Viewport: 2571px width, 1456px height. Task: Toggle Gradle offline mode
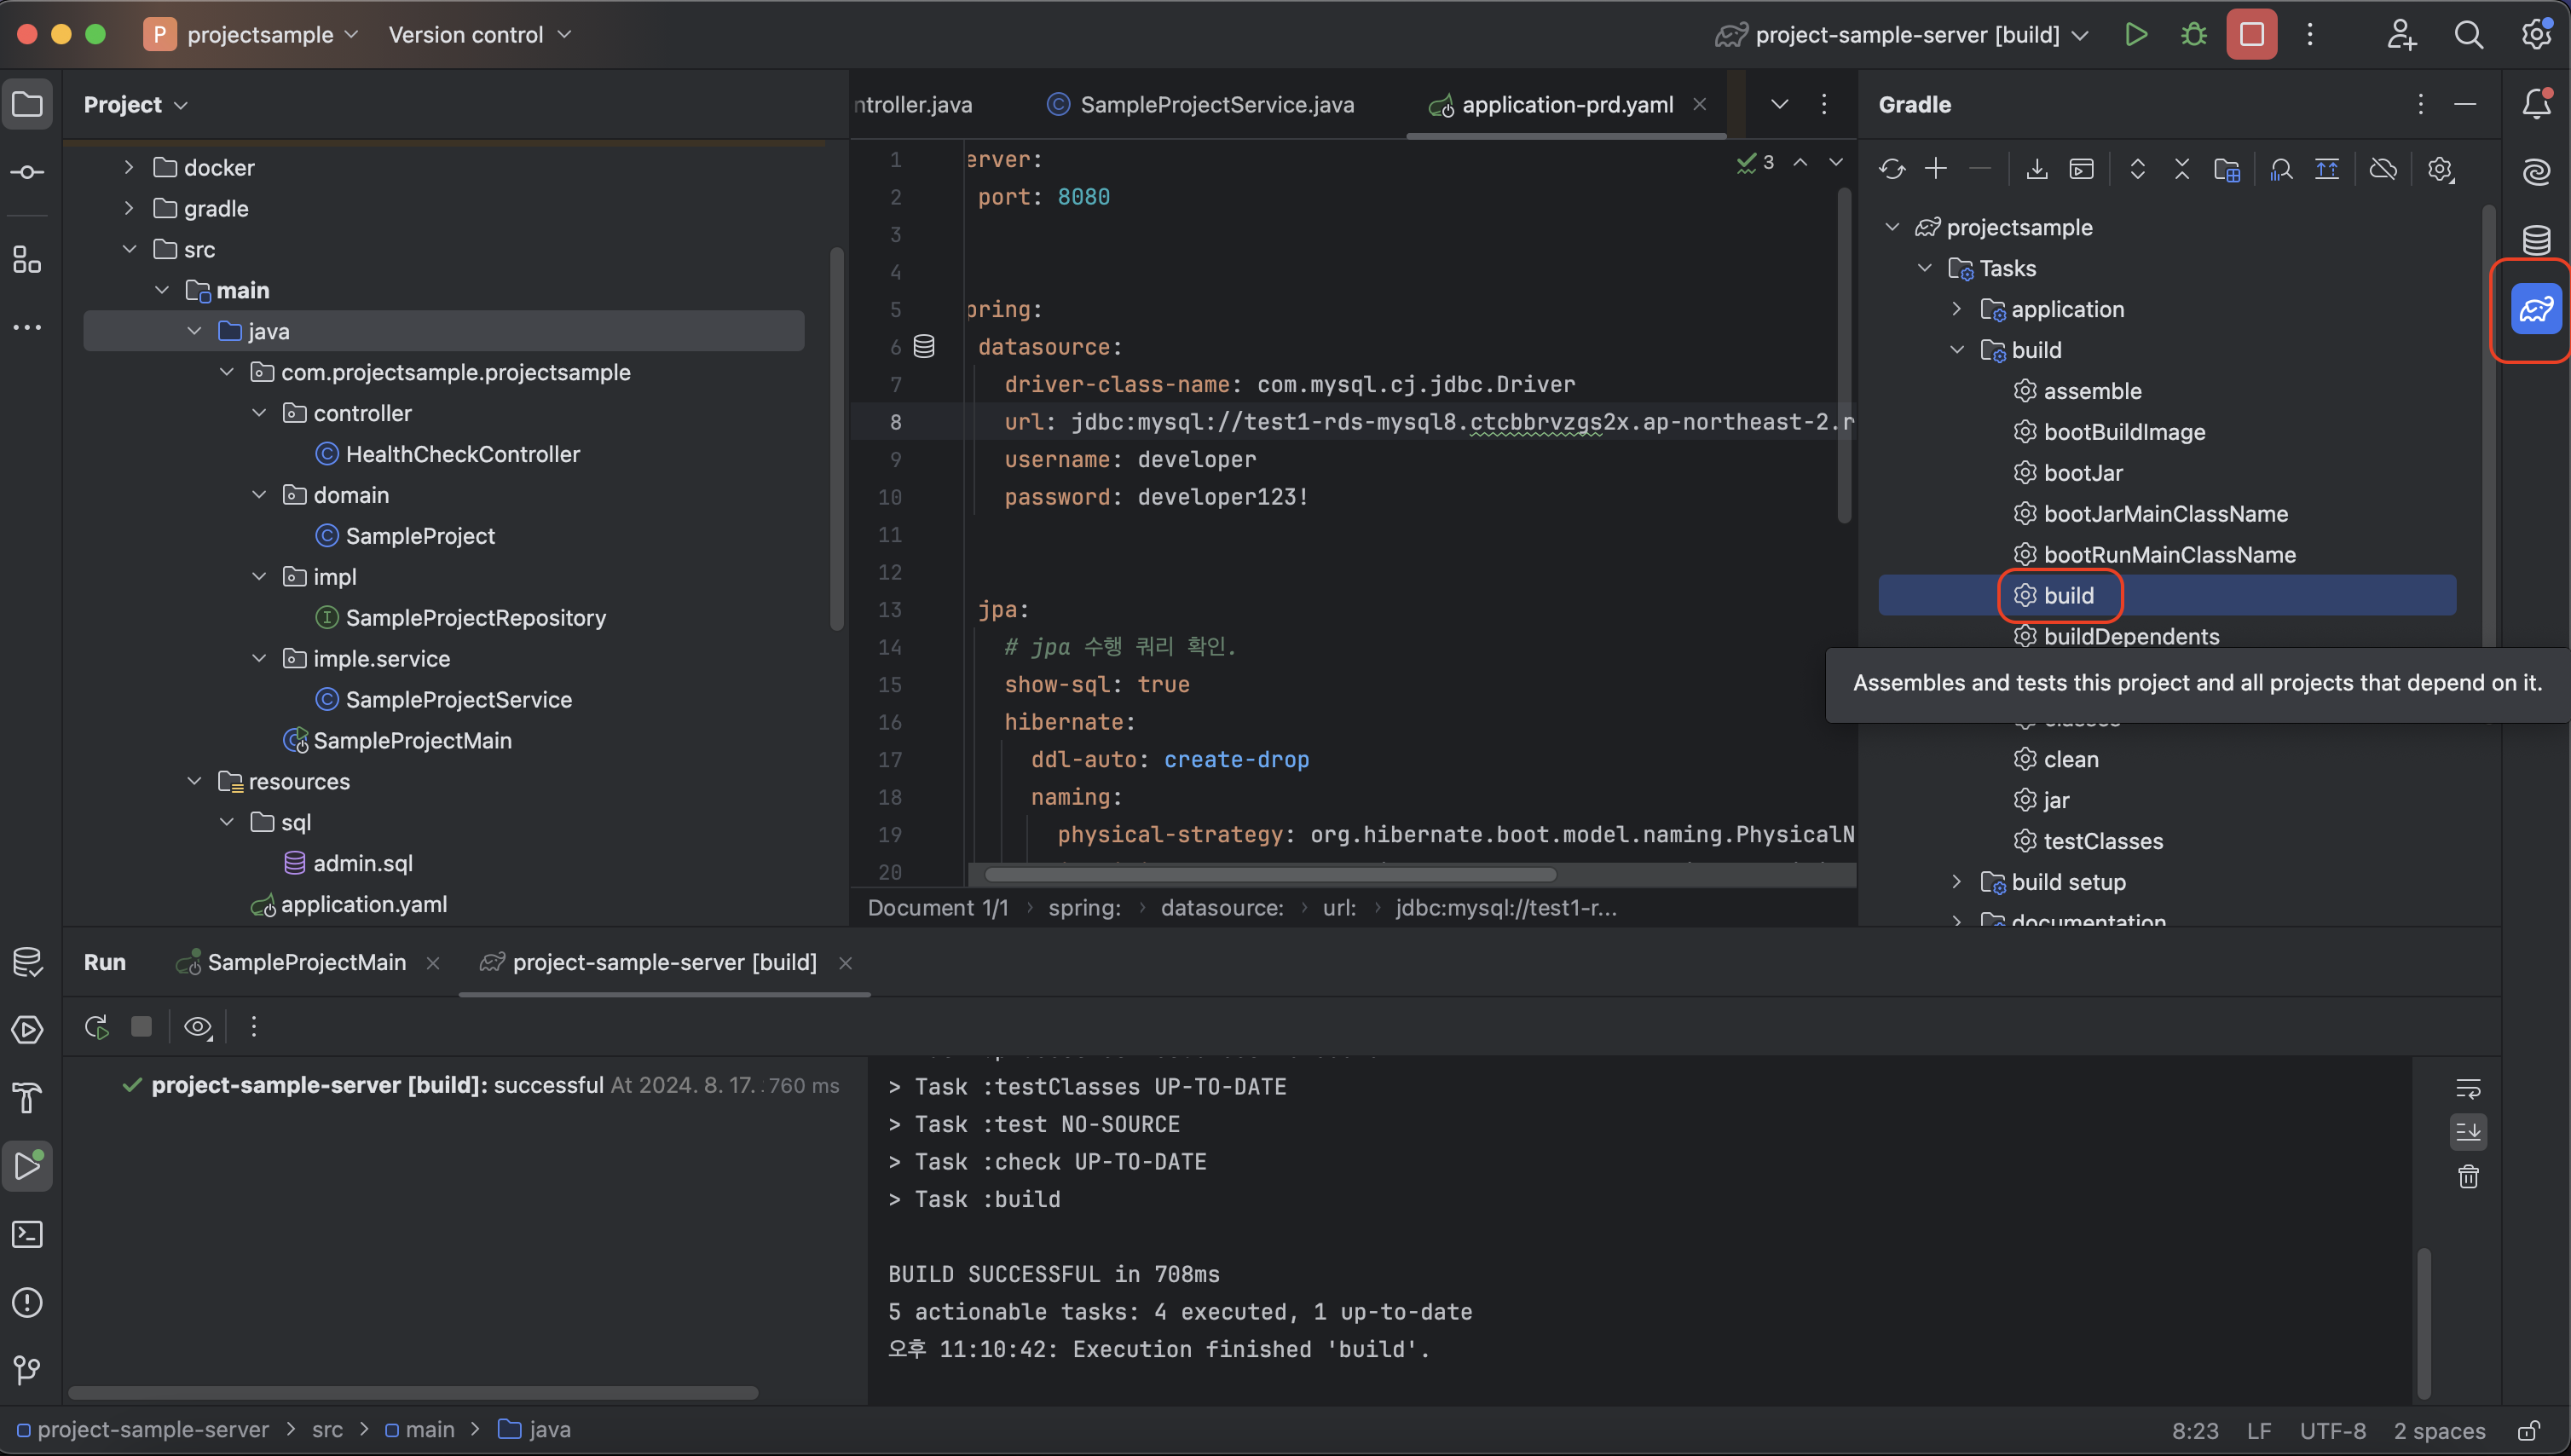[2383, 169]
